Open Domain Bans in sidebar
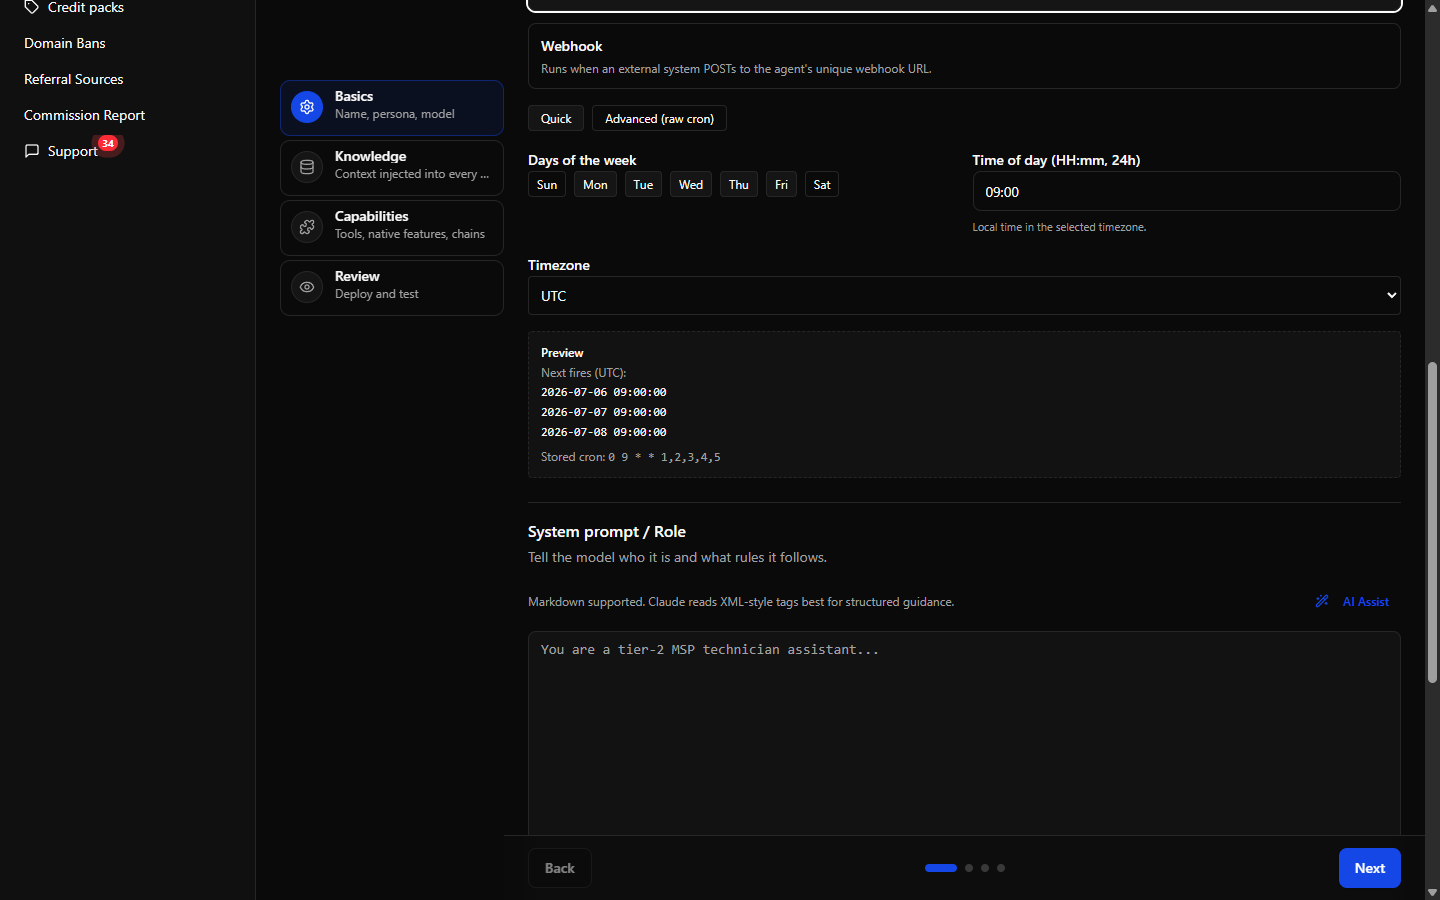Screen dimensions: 1440x900 65,43
